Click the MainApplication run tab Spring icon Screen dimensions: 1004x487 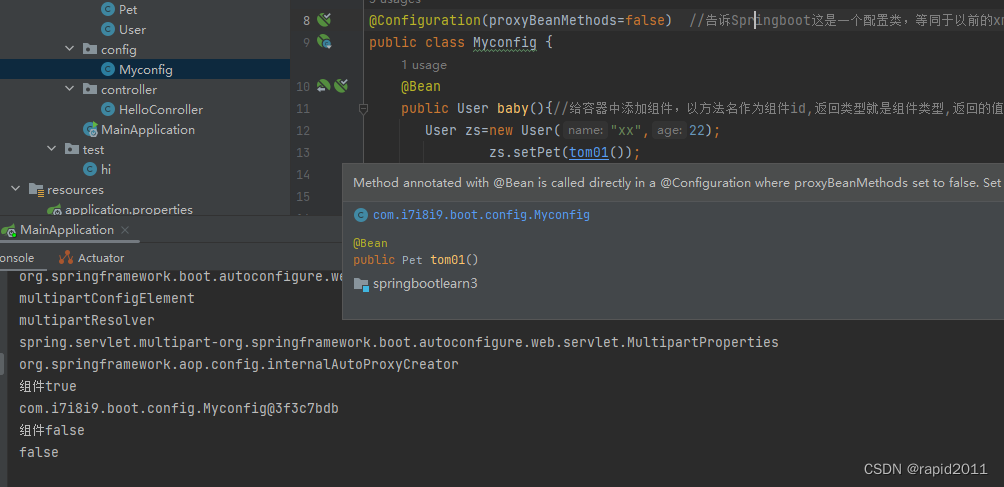click(x=8, y=230)
